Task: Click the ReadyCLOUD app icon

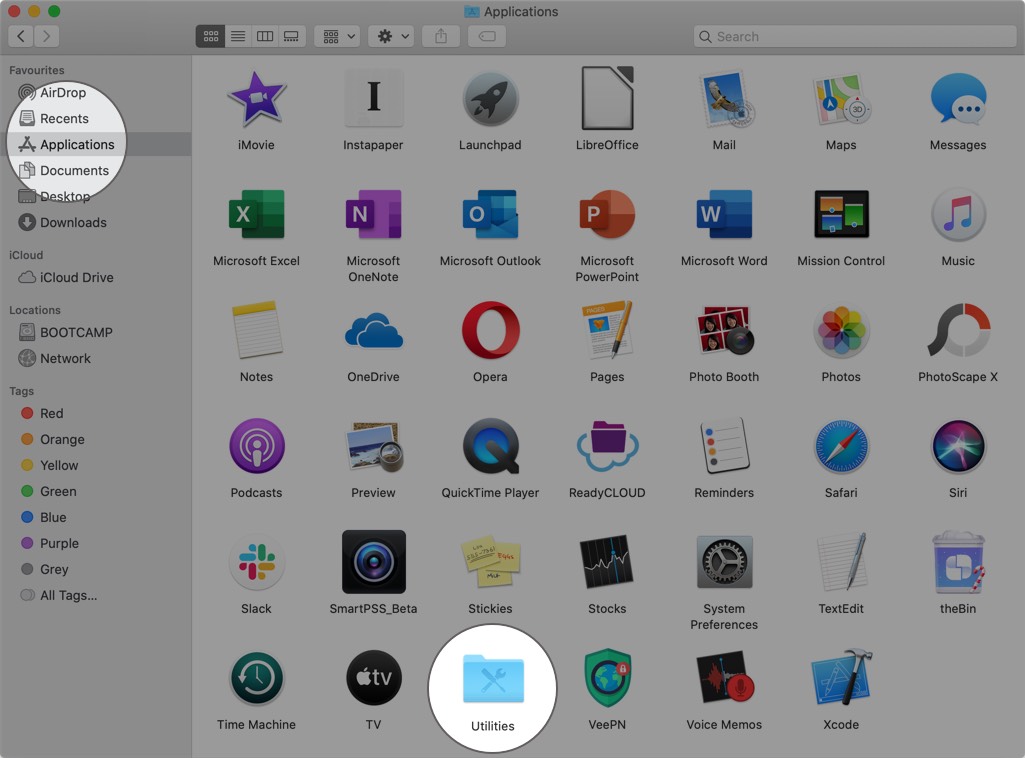Action: [607, 446]
